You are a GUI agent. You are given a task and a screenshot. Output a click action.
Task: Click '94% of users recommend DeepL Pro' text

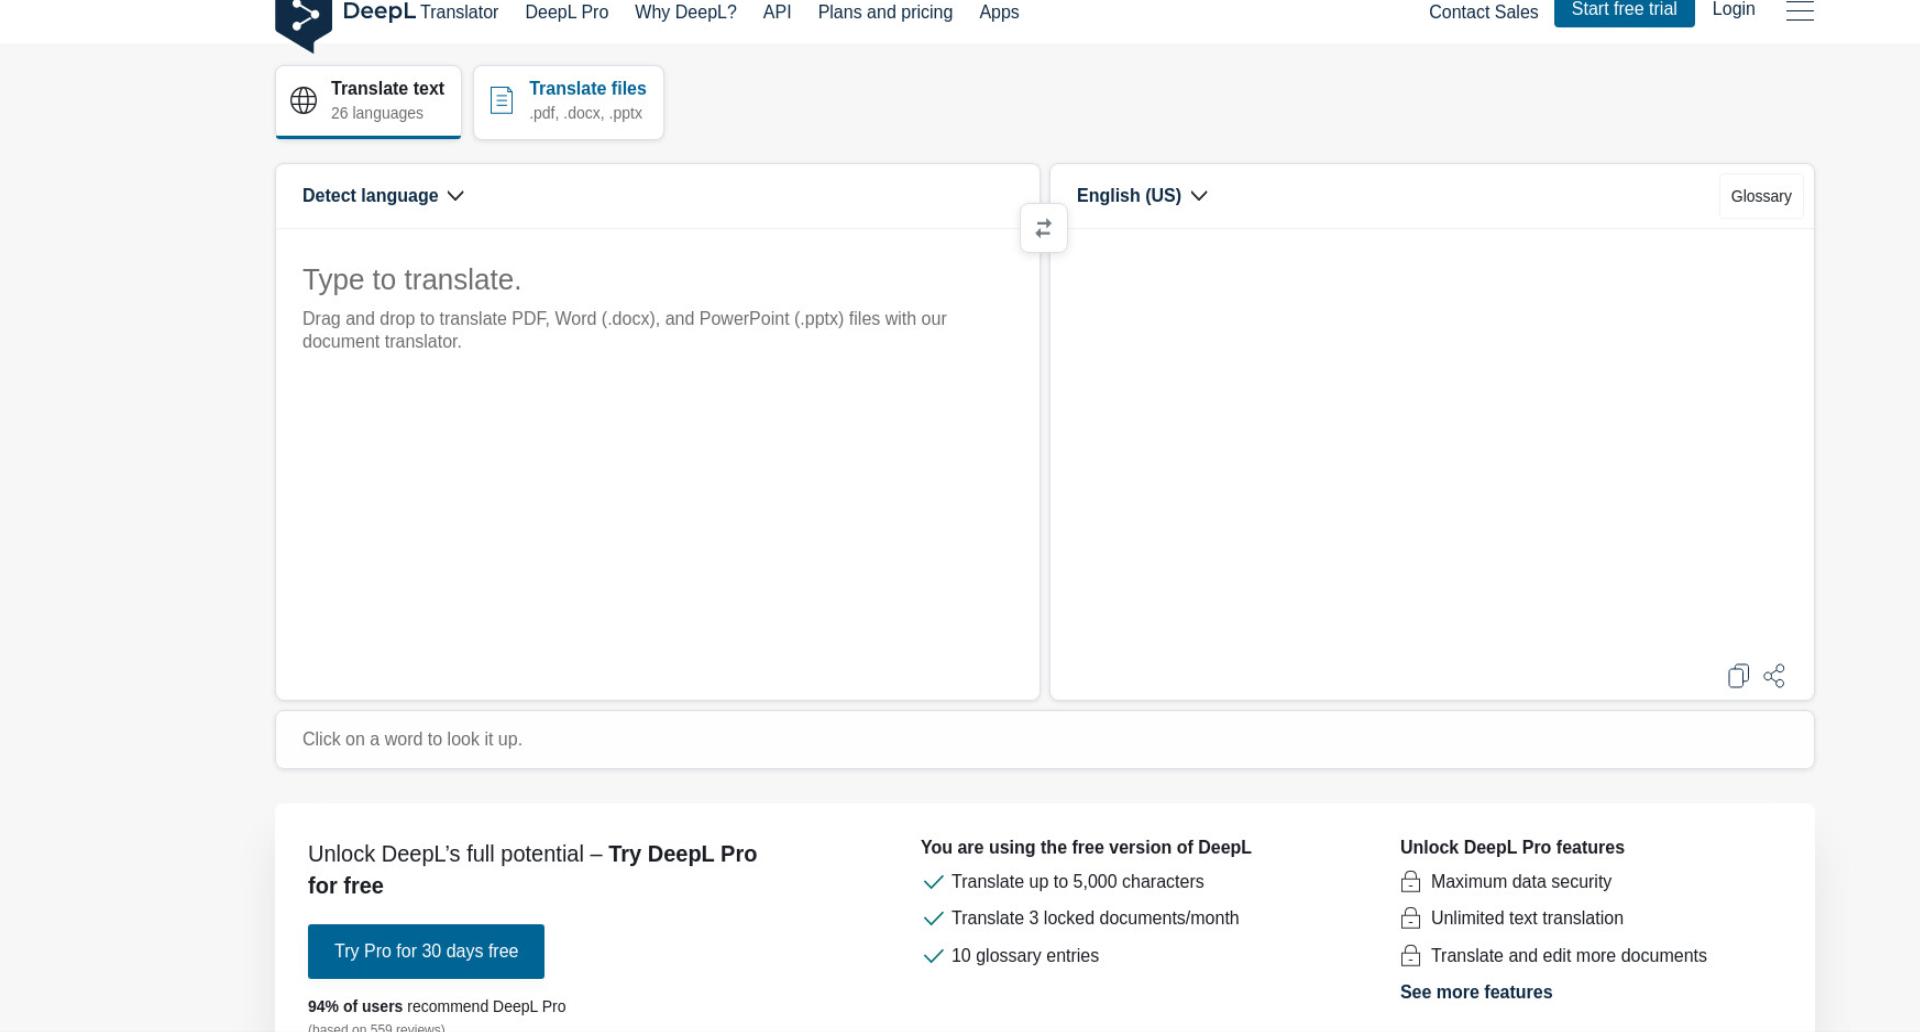[x=437, y=1007]
